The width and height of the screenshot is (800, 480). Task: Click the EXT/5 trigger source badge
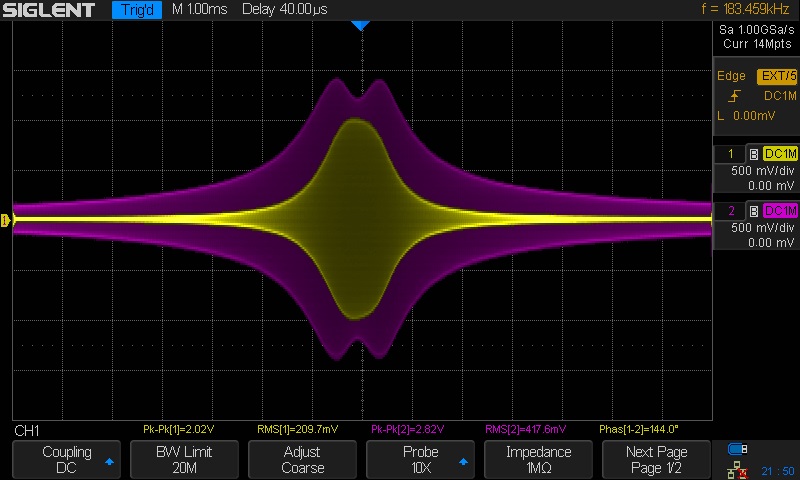[777, 76]
